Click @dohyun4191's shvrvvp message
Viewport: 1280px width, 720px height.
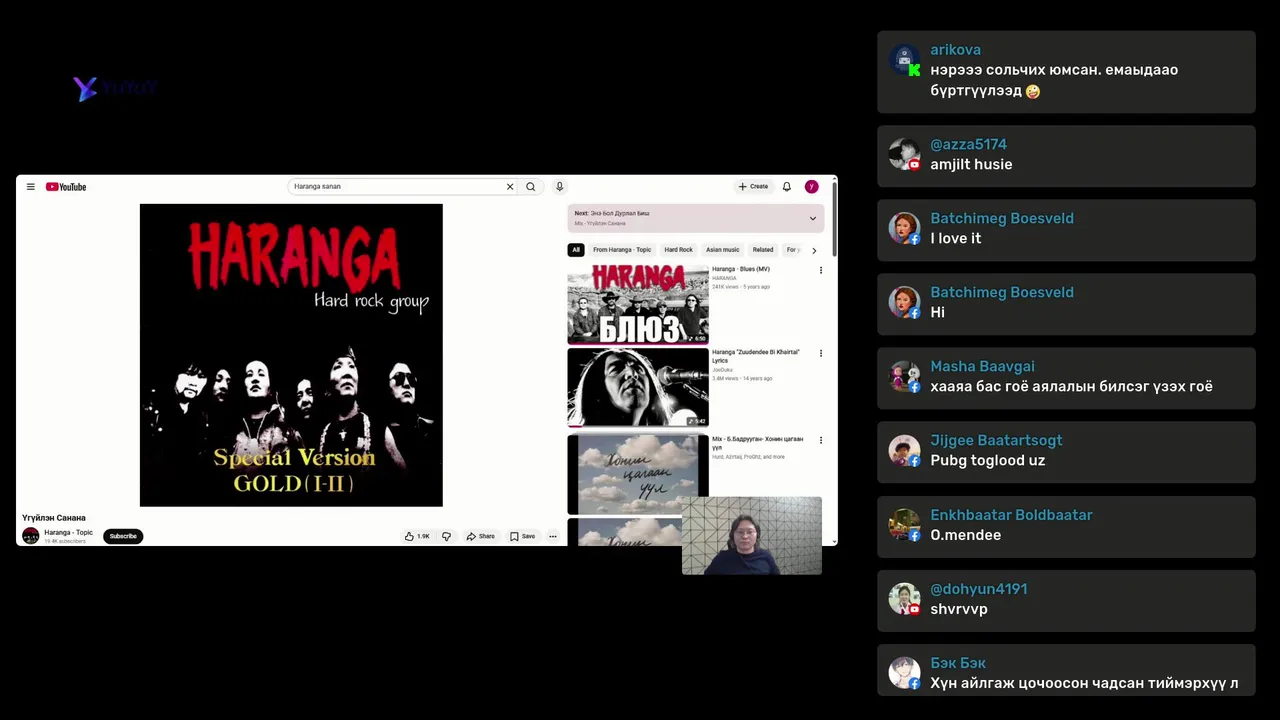tap(1066, 600)
